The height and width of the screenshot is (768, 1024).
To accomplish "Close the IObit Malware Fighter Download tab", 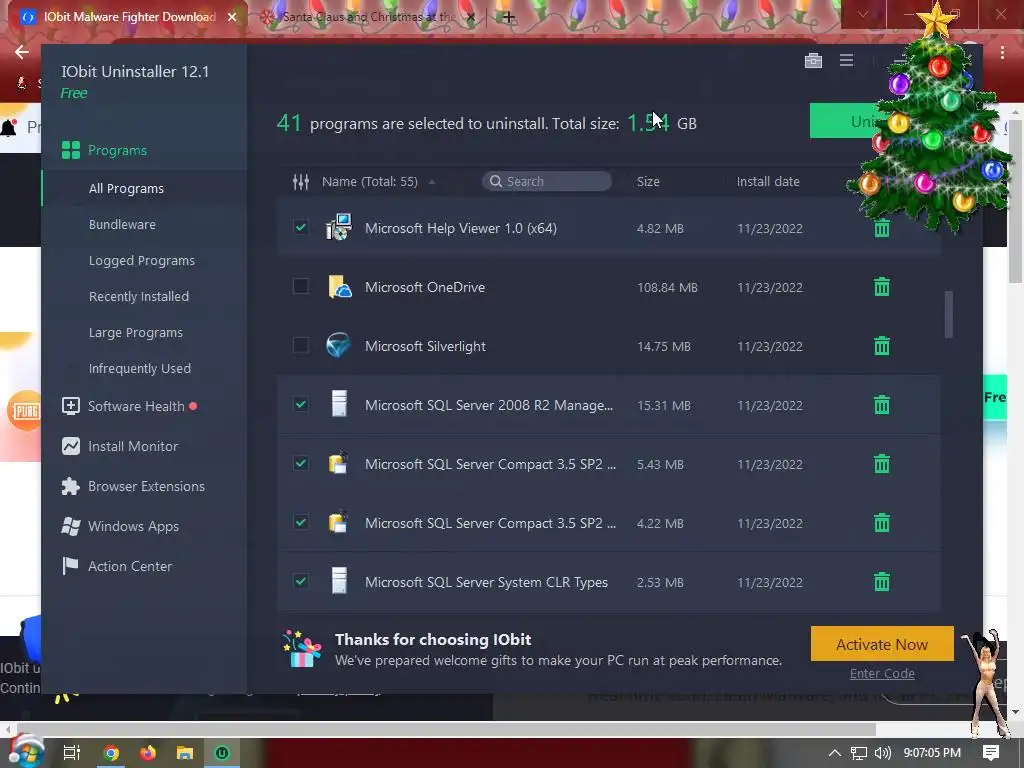I will [x=232, y=17].
